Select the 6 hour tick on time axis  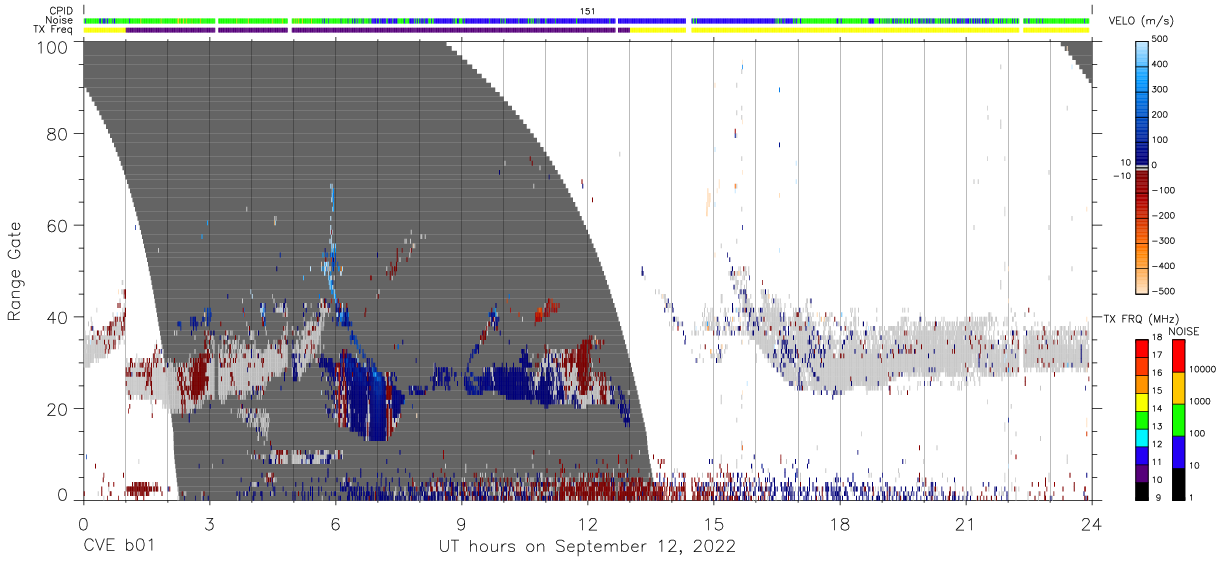[x=335, y=523]
